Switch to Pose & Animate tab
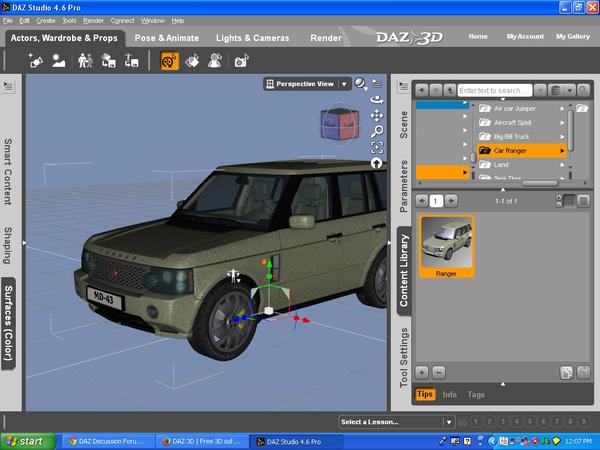 166,38
